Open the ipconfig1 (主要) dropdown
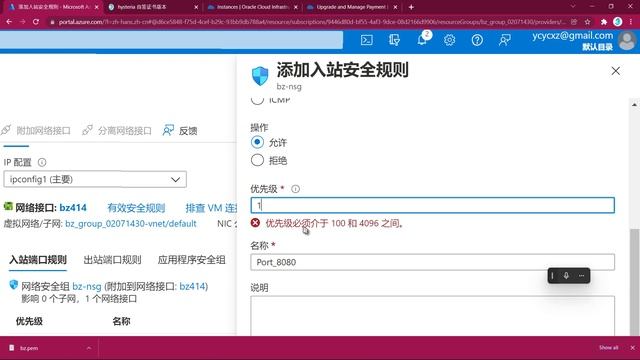The image size is (640, 360). point(95,180)
